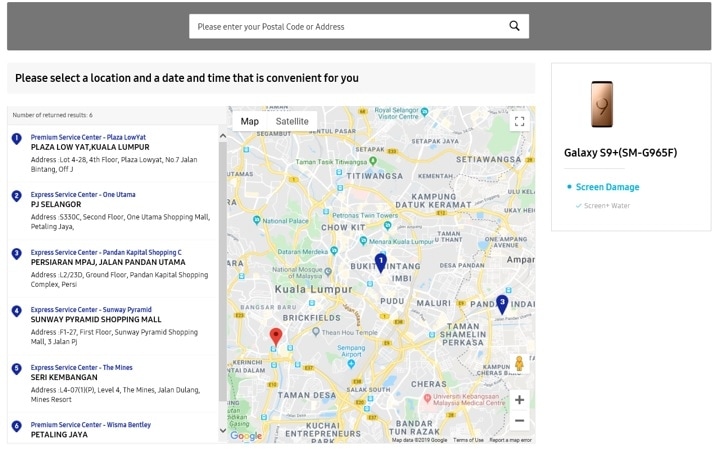Click list marker number 5
This screenshot has height=449, width=717.
tap(16, 369)
